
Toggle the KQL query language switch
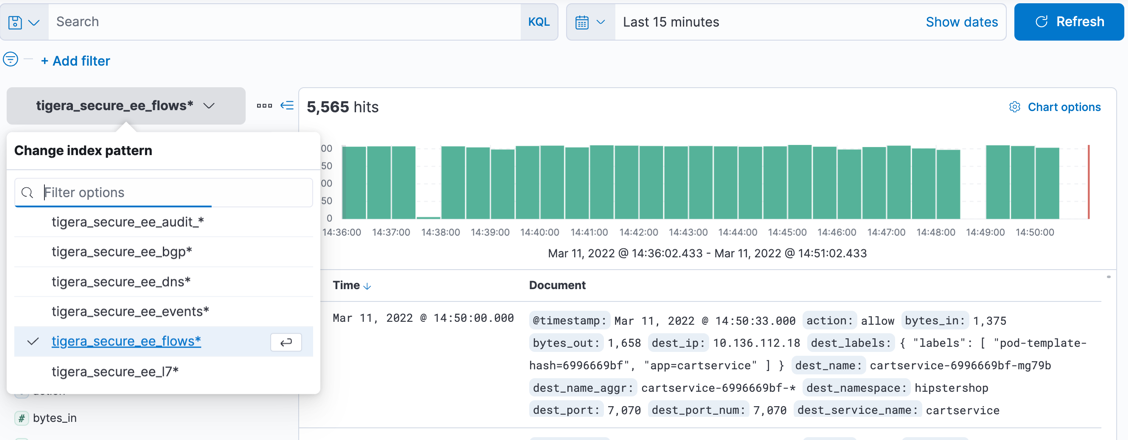click(538, 22)
